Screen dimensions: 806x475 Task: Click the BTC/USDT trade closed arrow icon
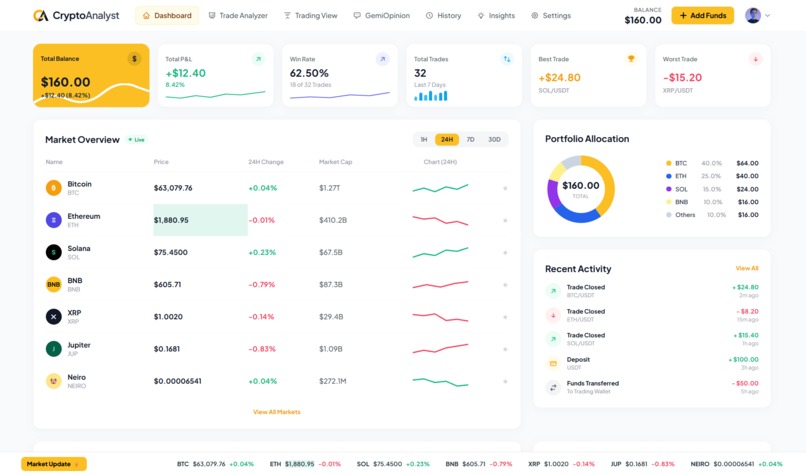[x=553, y=291]
